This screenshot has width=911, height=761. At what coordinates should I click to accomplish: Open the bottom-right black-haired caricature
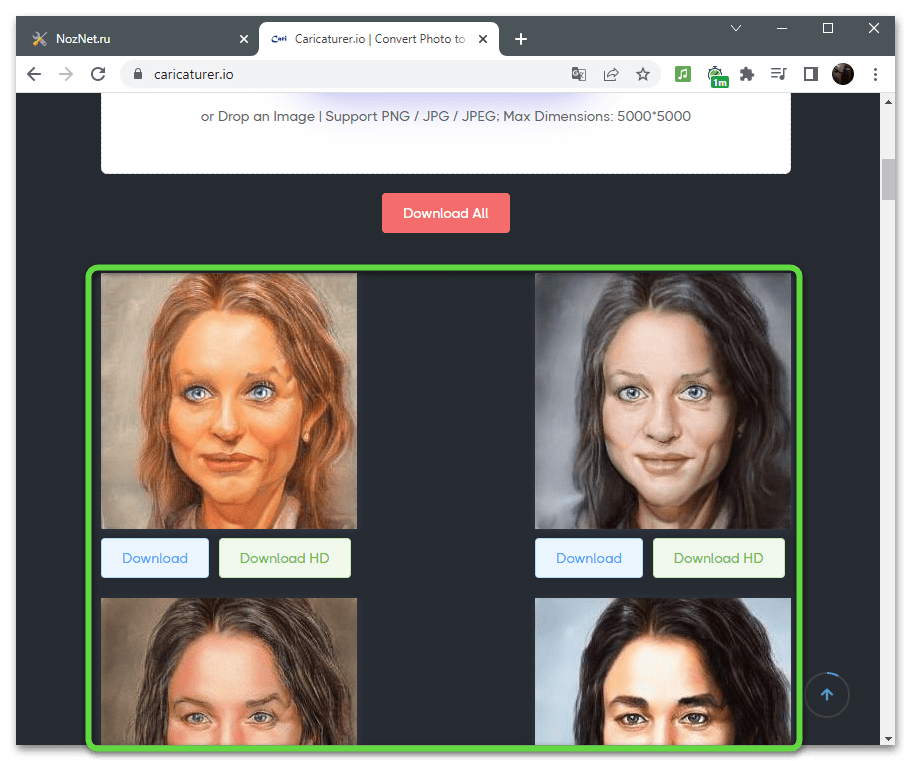click(x=663, y=671)
